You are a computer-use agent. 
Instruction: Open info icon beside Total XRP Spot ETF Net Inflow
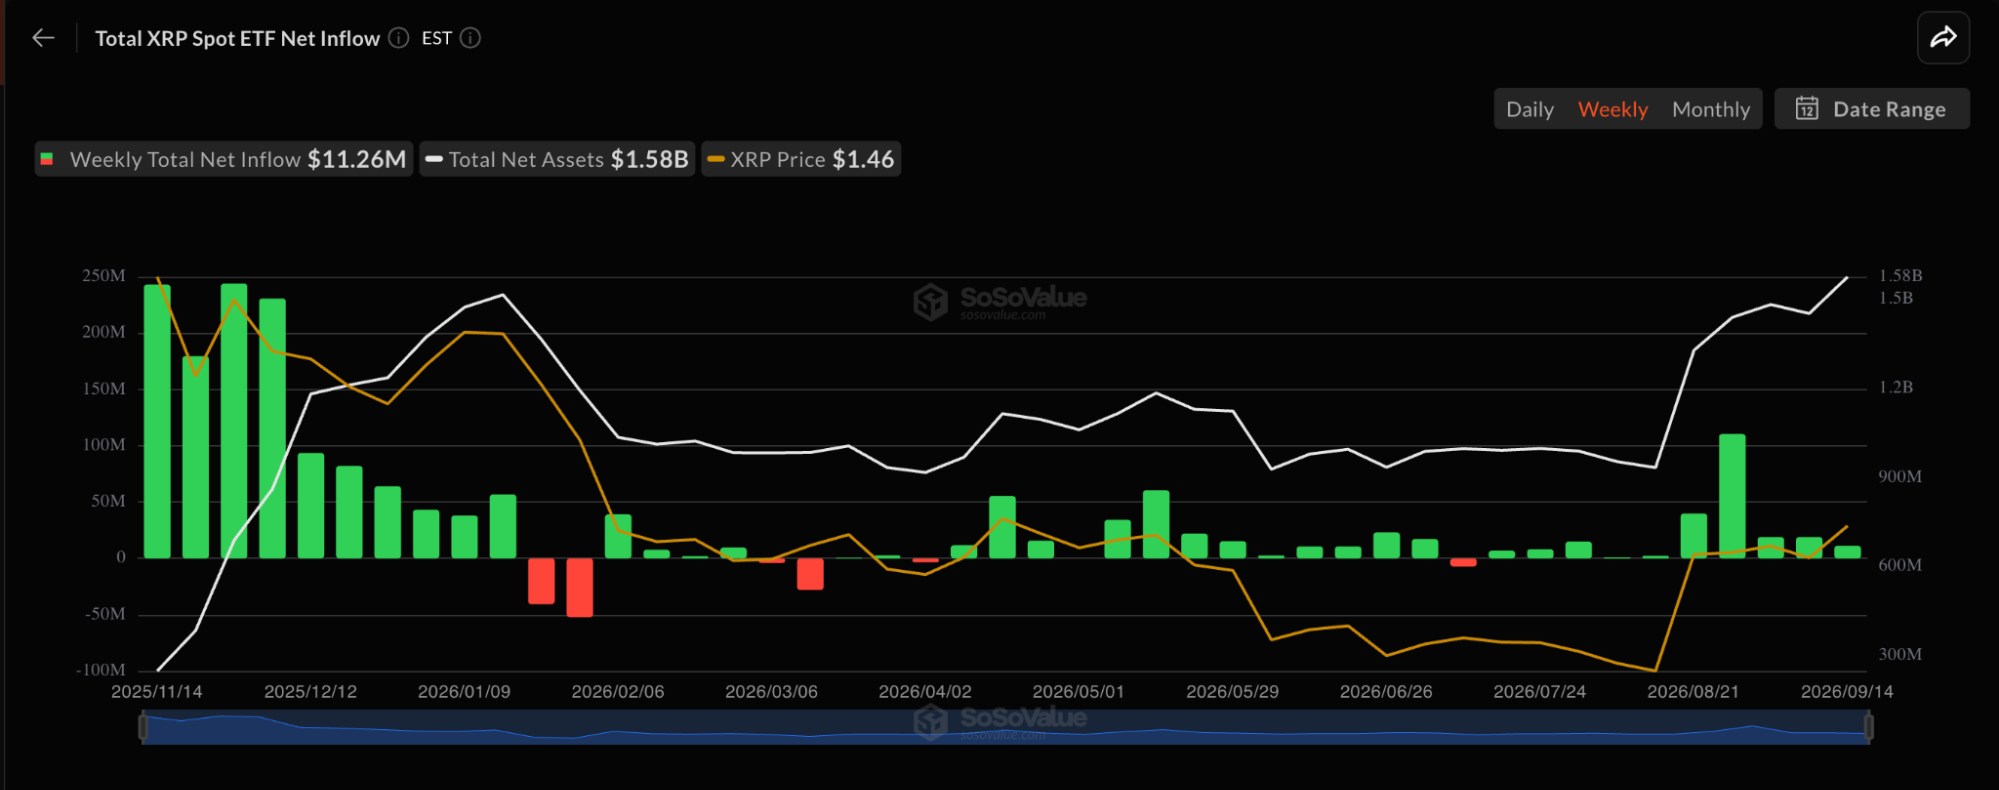[399, 38]
